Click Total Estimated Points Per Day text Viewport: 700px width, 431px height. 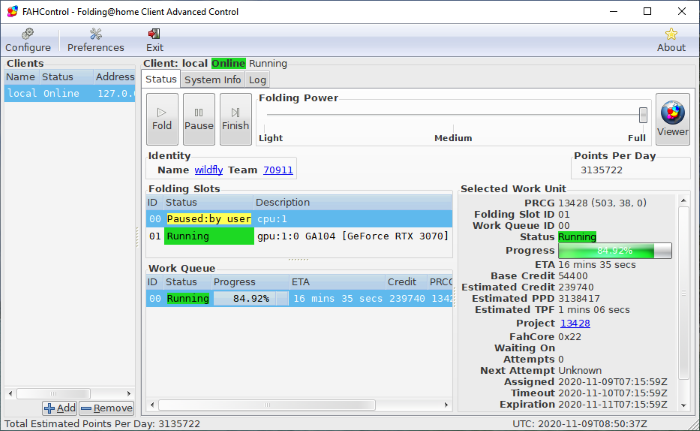point(102,423)
